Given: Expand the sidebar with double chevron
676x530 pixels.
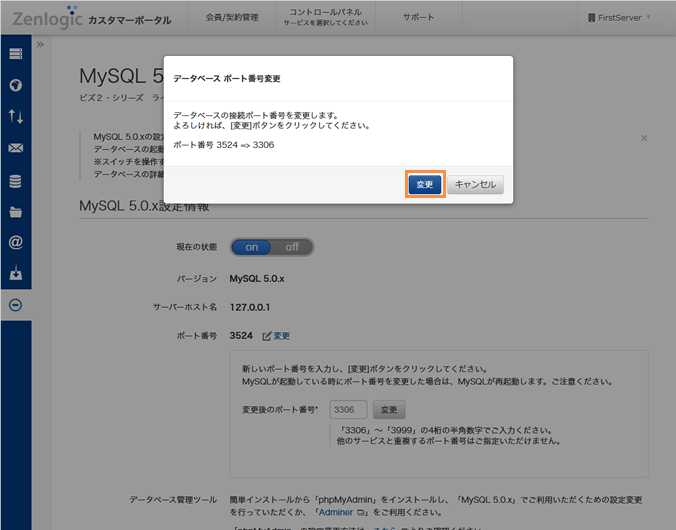Looking at the screenshot, I should 40,45.
